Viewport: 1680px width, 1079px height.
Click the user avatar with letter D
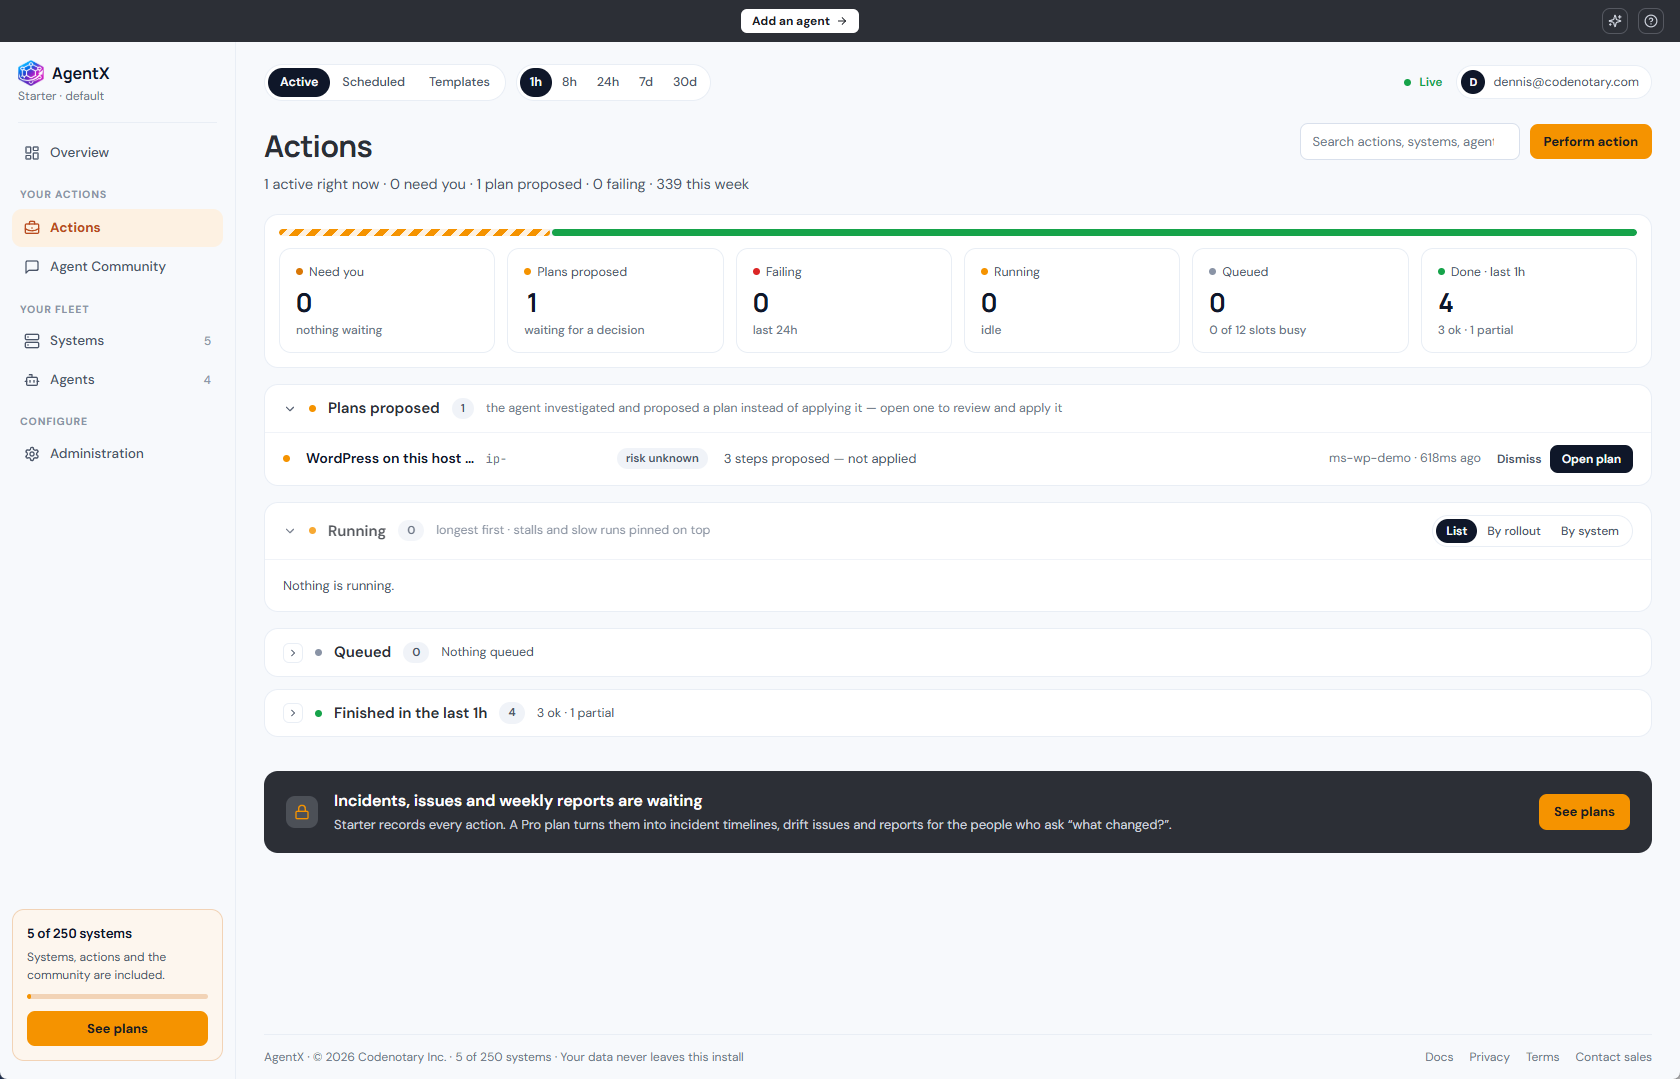1473,82
